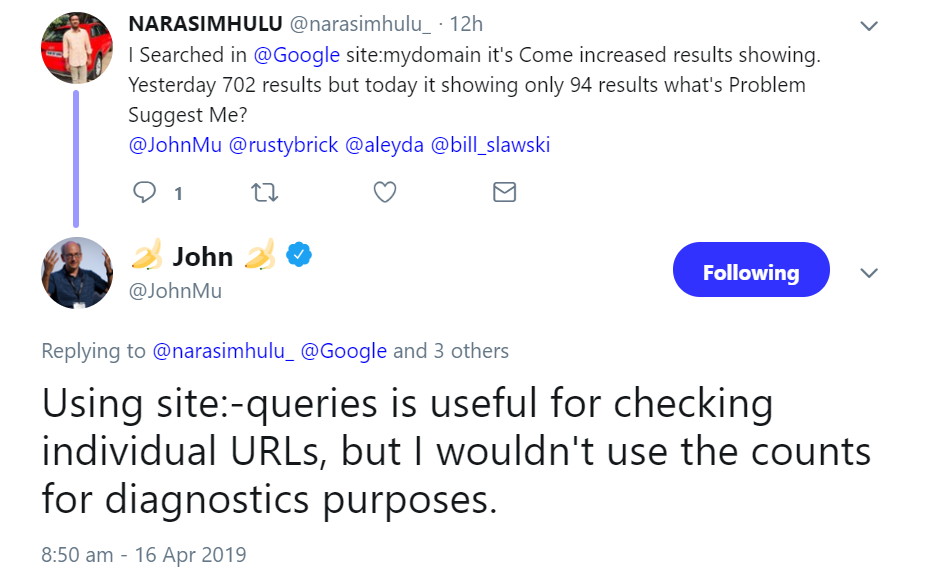Image resolution: width=928 pixels, height=574 pixels.
Task: Reply to NARASIMHULU's tweet
Action: 145,192
